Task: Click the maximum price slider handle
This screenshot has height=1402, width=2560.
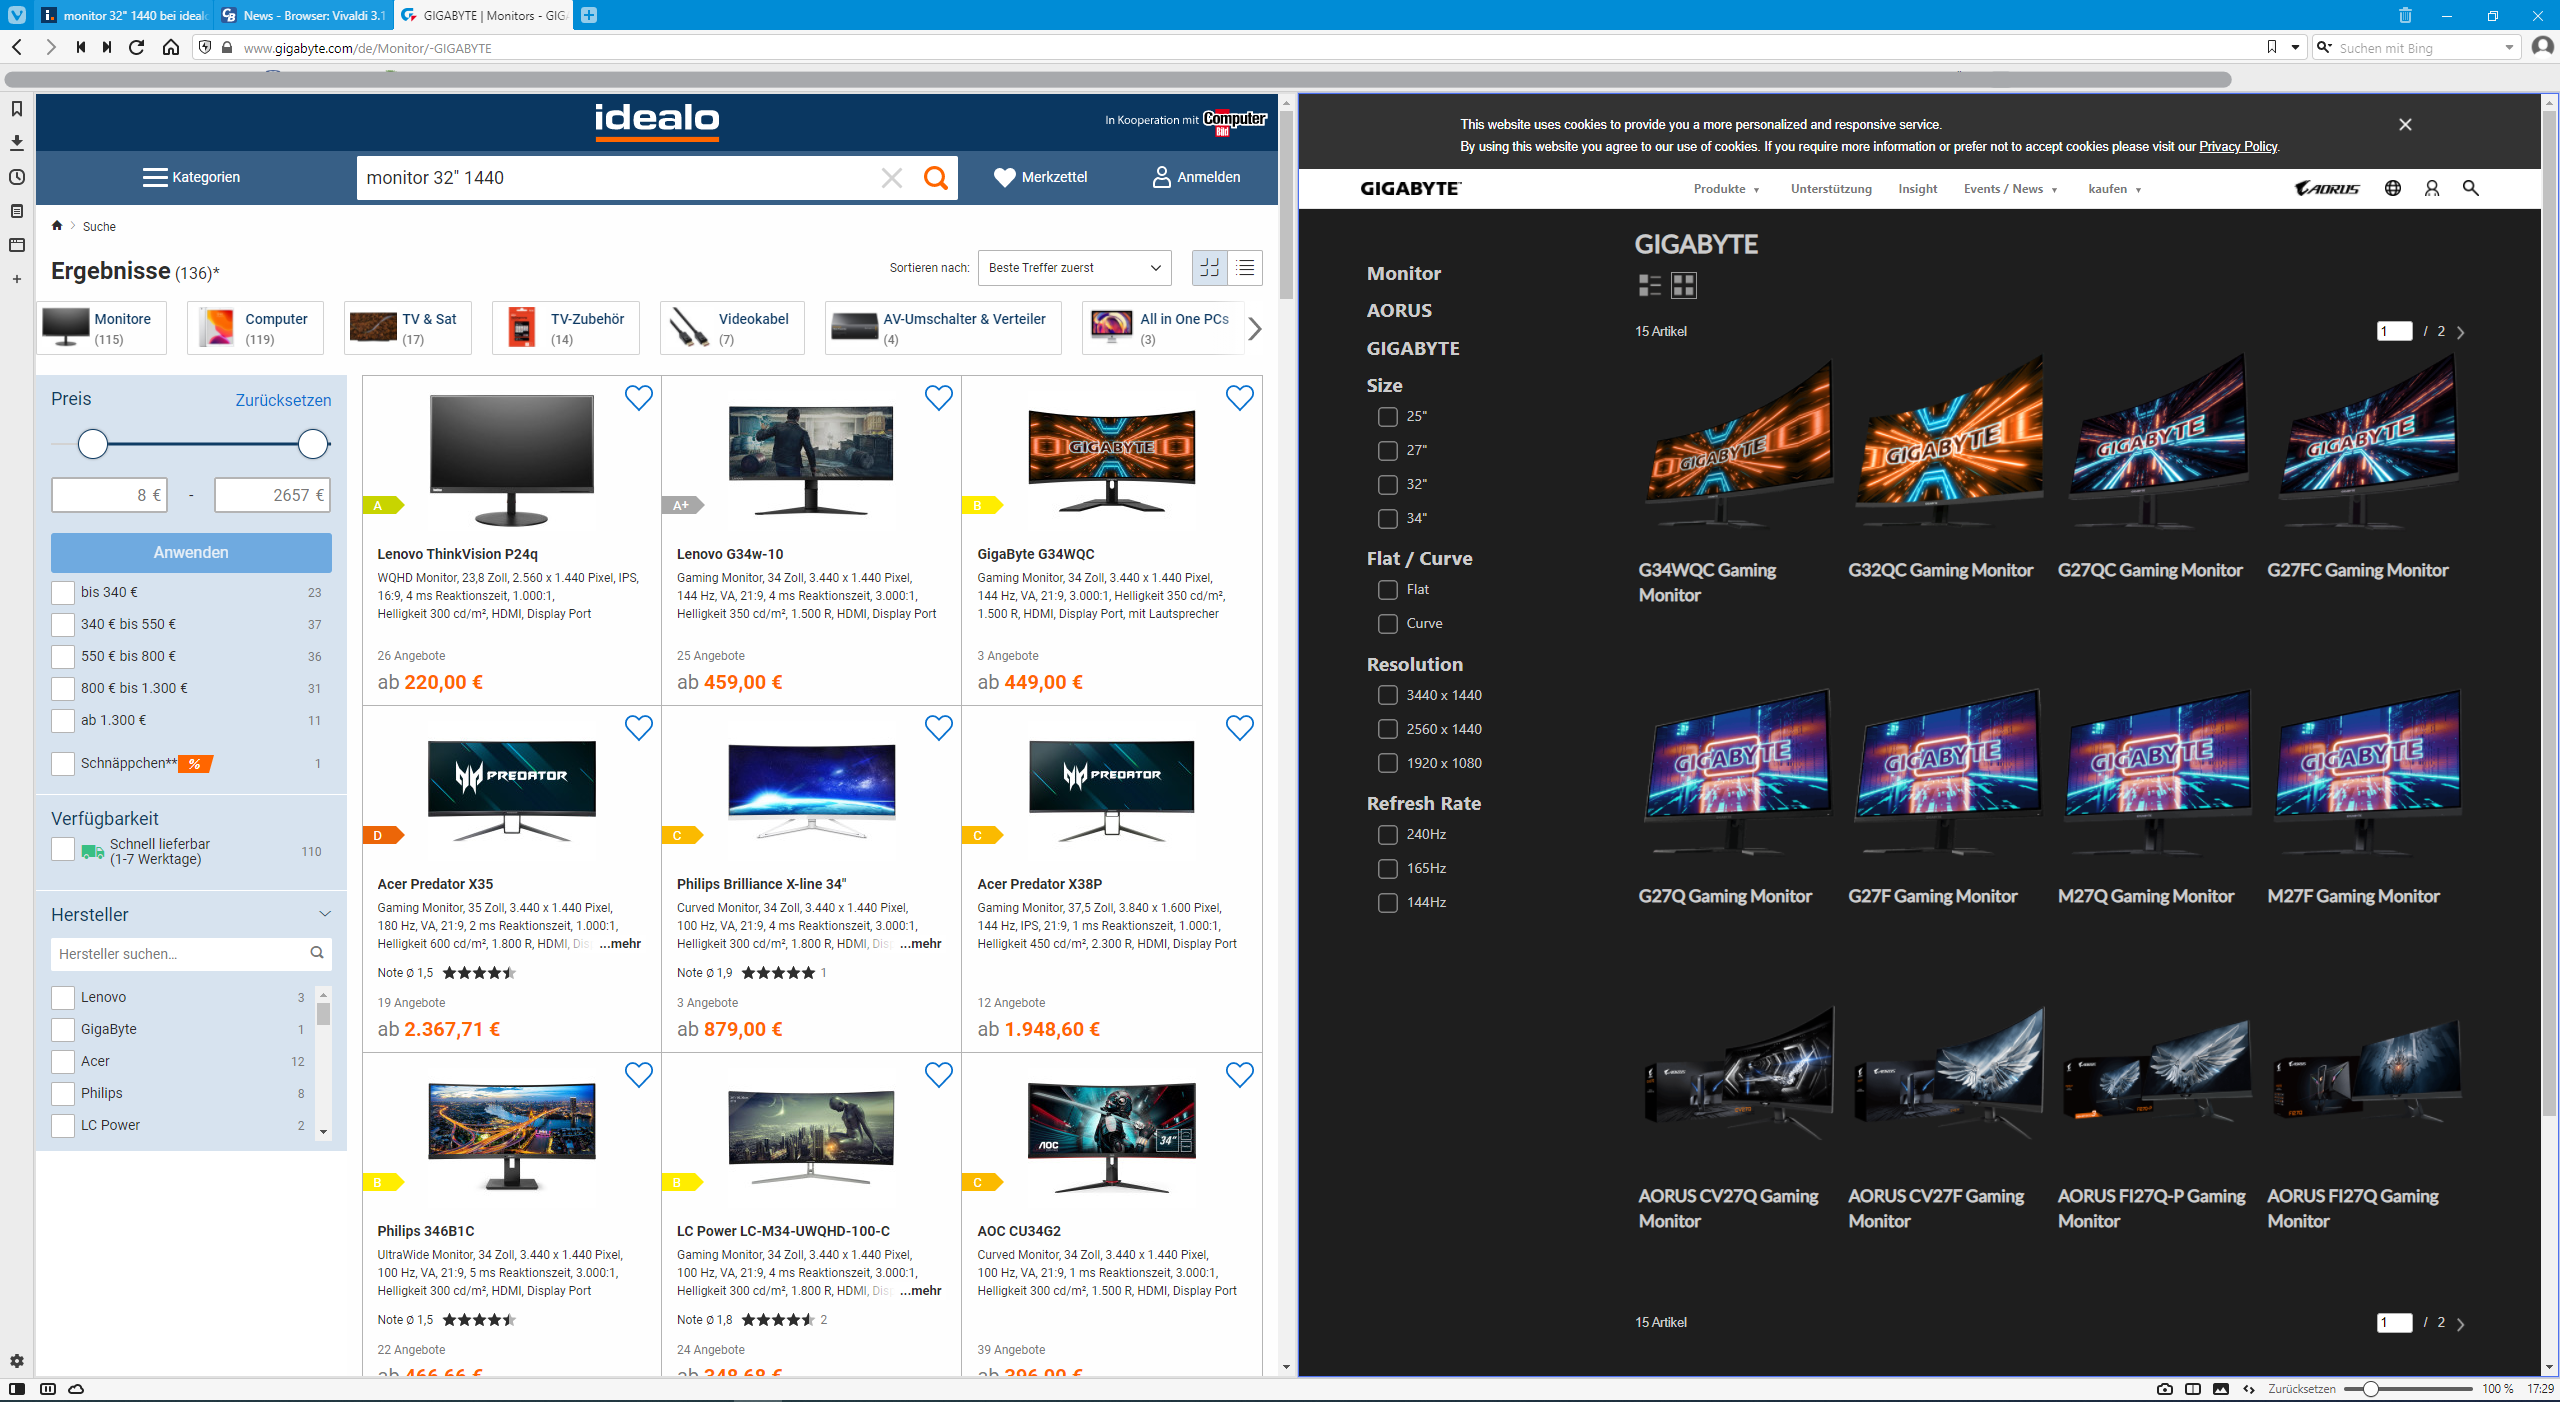Action: point(313,444)
